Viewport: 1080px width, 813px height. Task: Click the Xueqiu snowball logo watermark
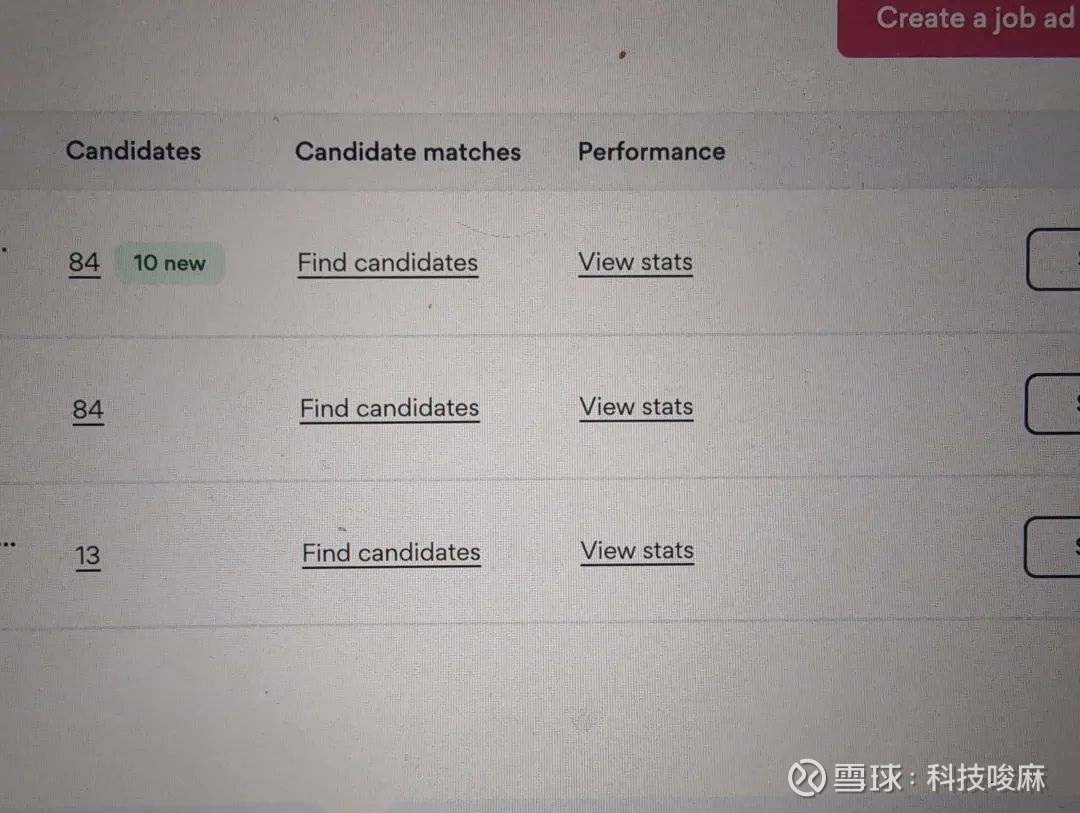click(x=807, y=778)
